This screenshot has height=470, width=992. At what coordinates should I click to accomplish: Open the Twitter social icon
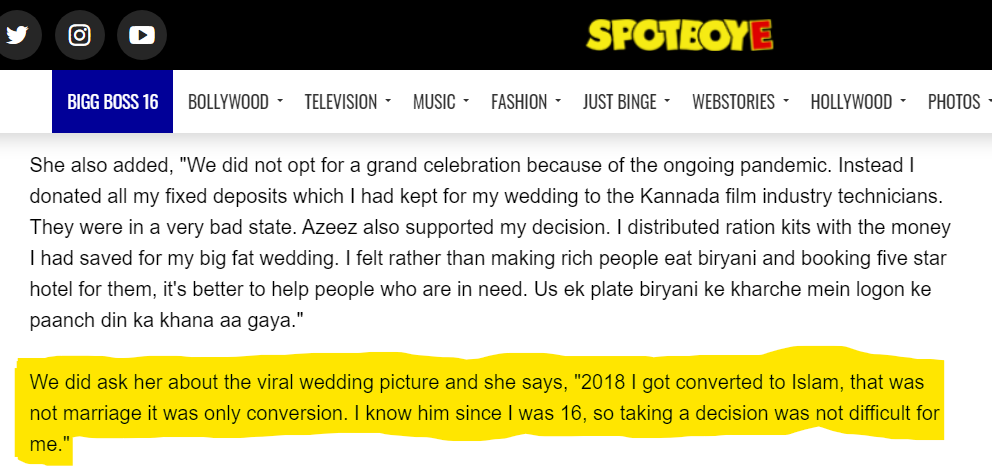[16, 35]
